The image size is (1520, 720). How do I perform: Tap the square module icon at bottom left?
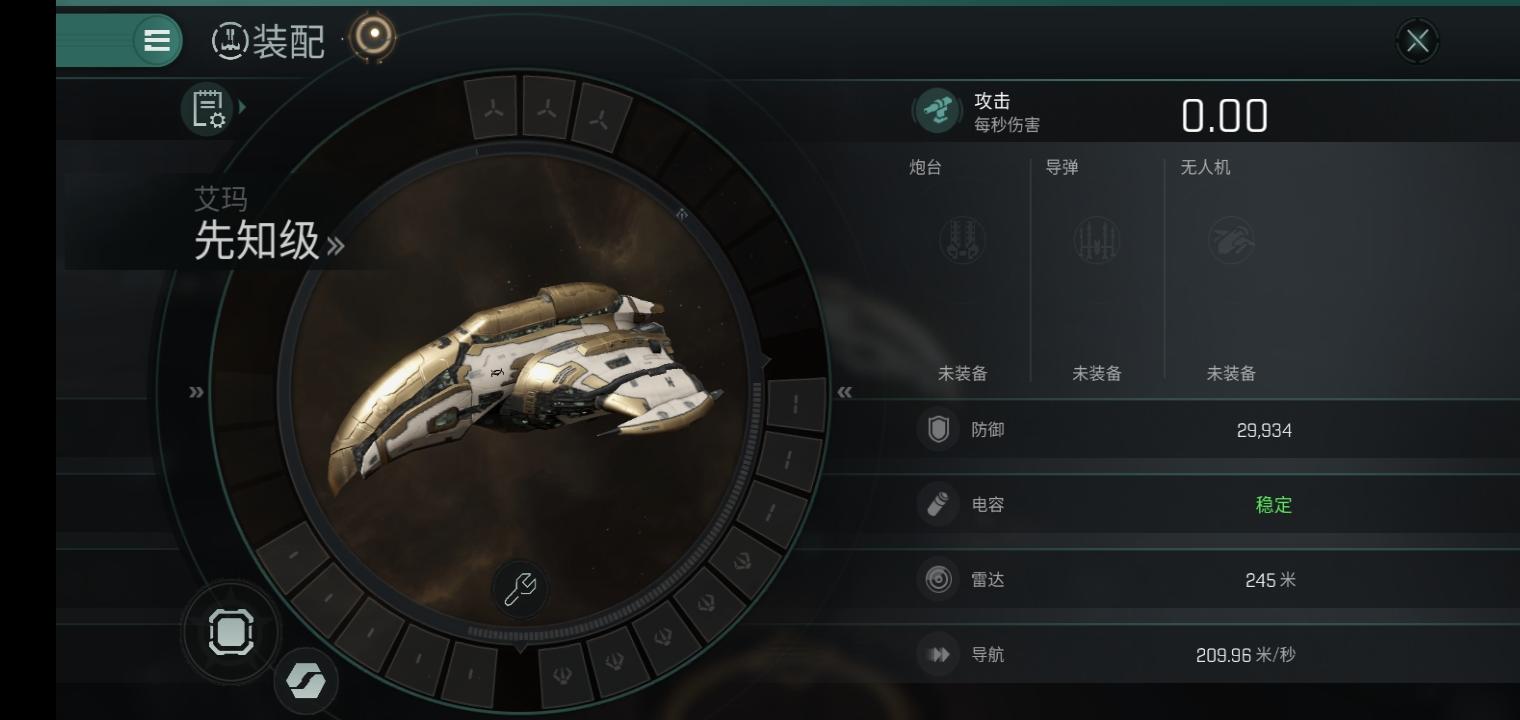(231, 633)
